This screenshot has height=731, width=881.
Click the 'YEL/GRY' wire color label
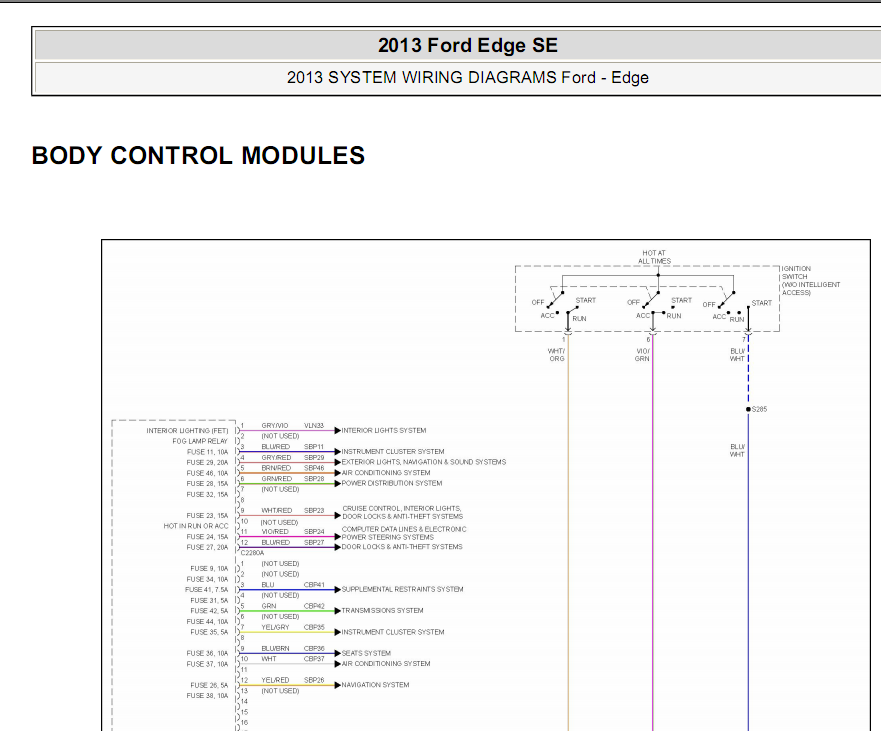[275, 627]
